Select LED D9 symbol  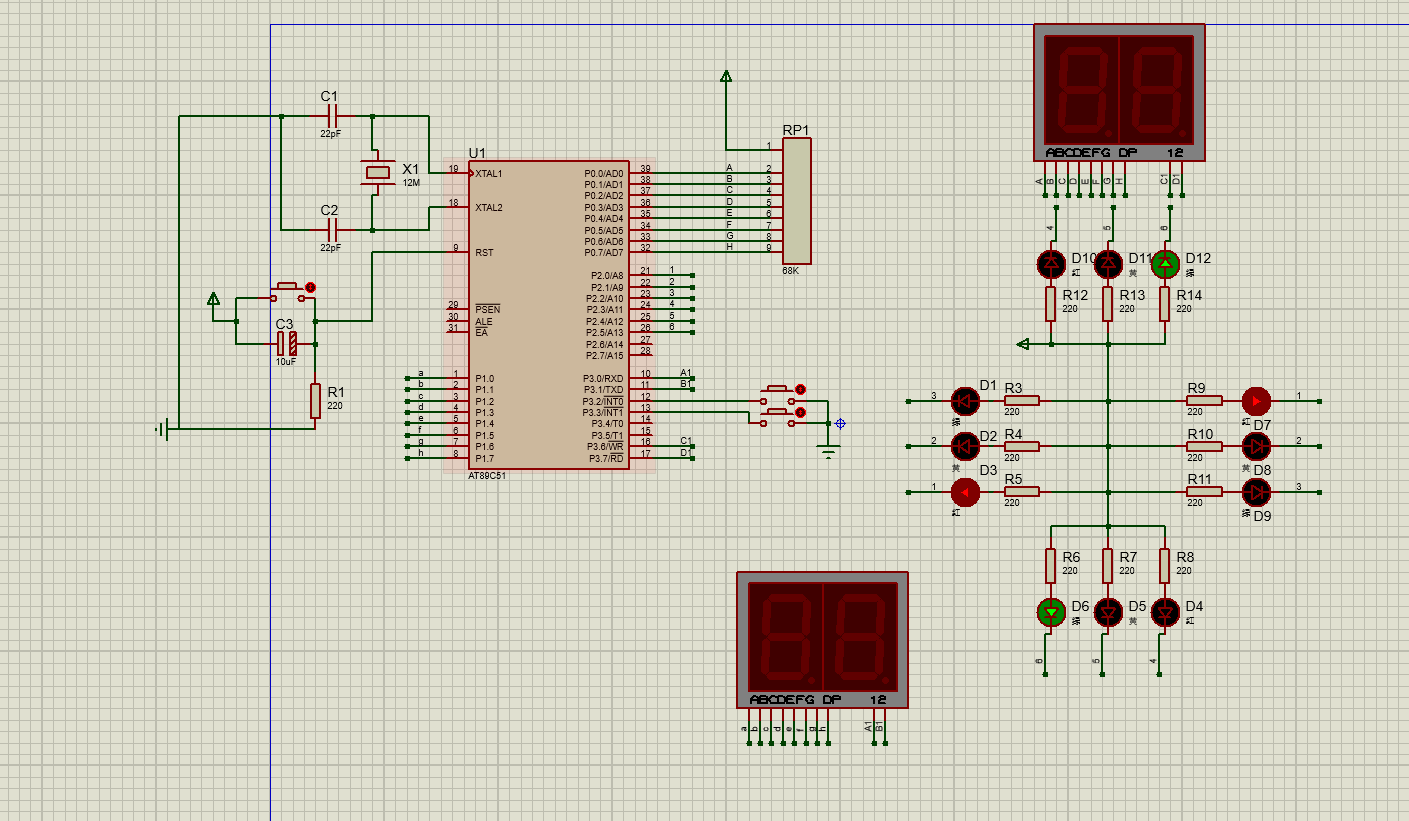(x=1256, y=492)
